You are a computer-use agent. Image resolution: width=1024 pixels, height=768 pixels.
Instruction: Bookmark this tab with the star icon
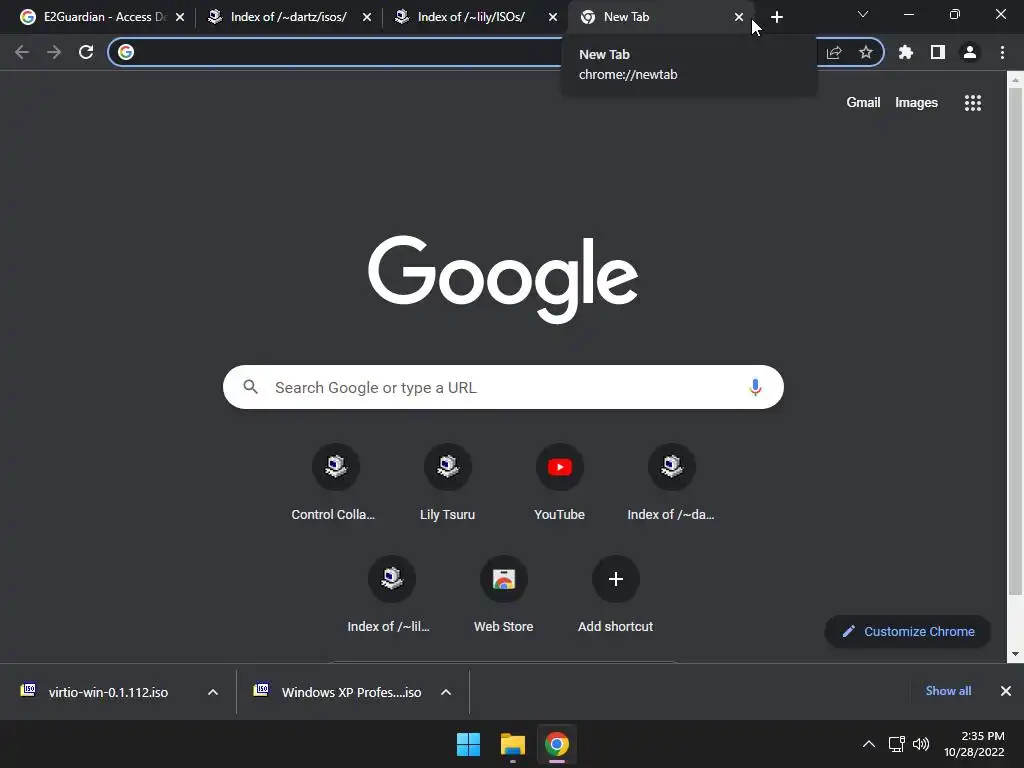click(866, 52)
